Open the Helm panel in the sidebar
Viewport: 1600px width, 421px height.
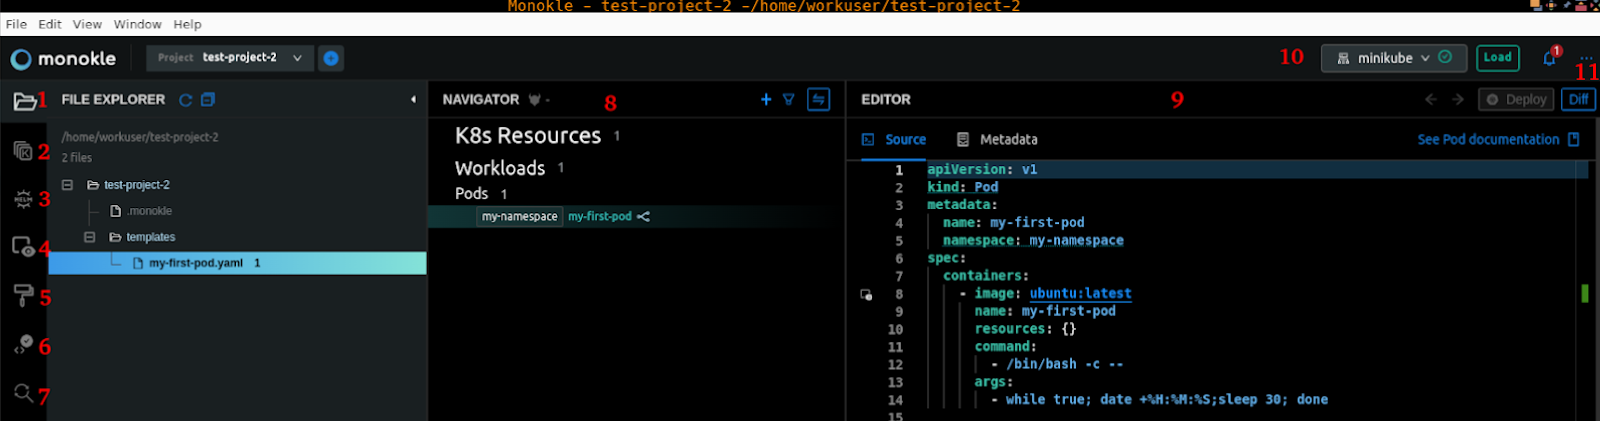[23, 199]
